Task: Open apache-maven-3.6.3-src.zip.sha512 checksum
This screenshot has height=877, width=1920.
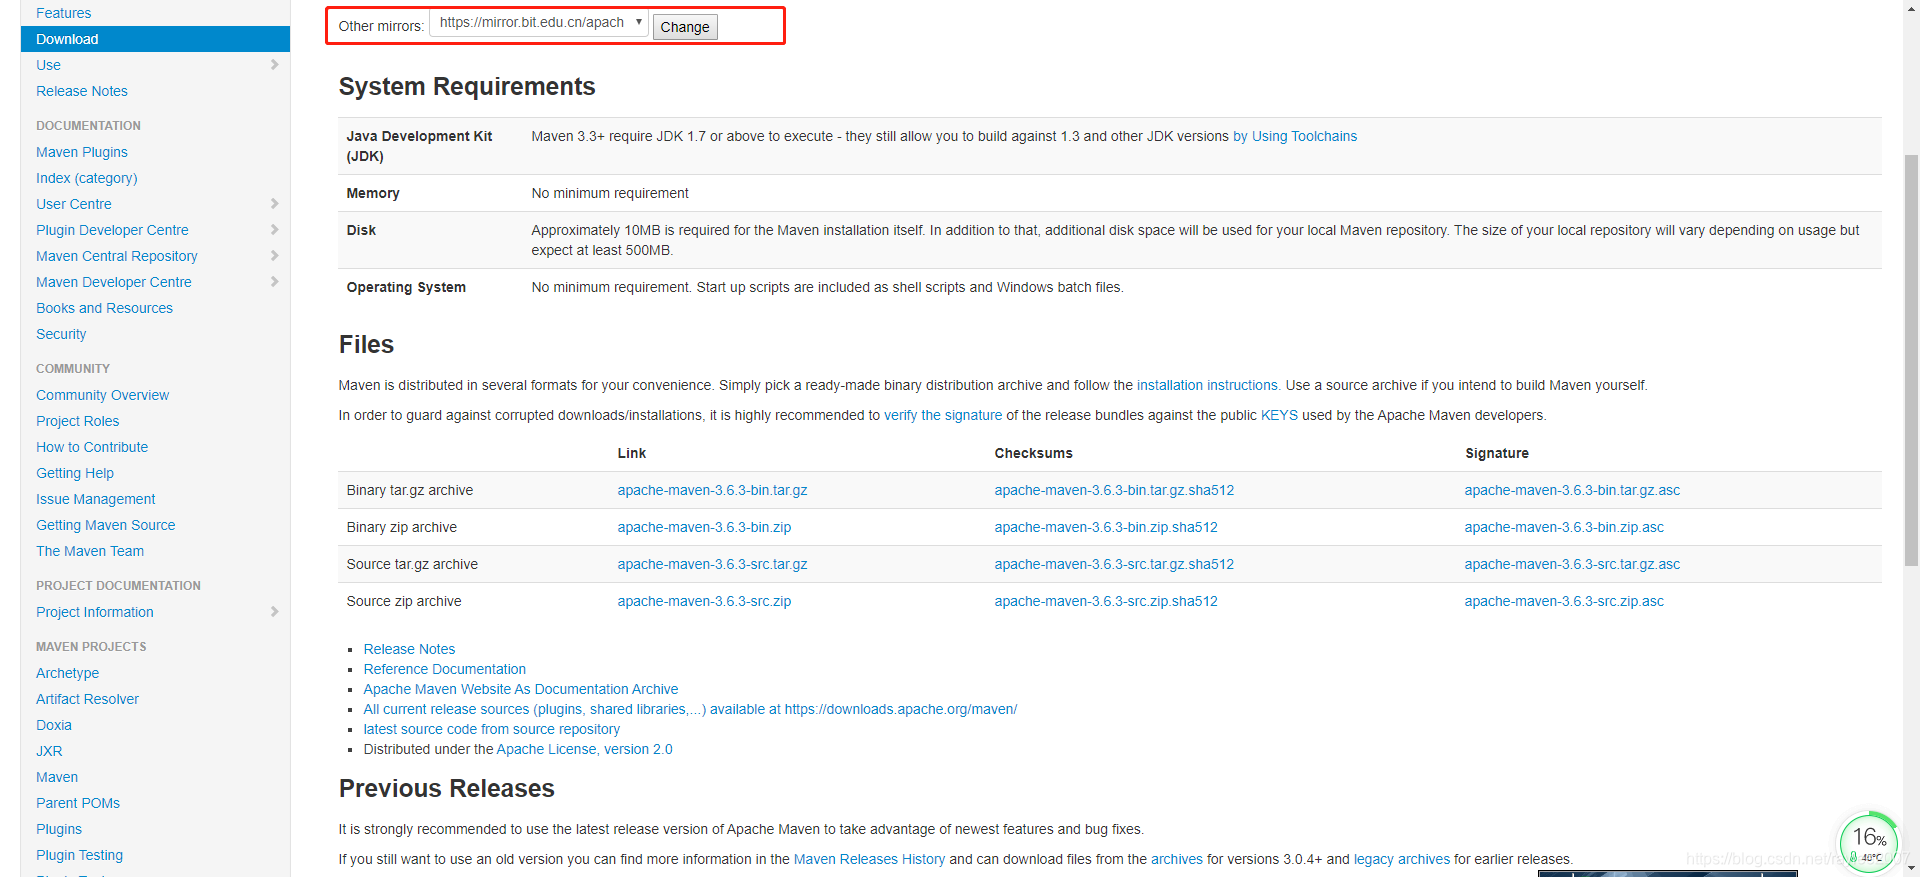Action: tap(1106, 601)
